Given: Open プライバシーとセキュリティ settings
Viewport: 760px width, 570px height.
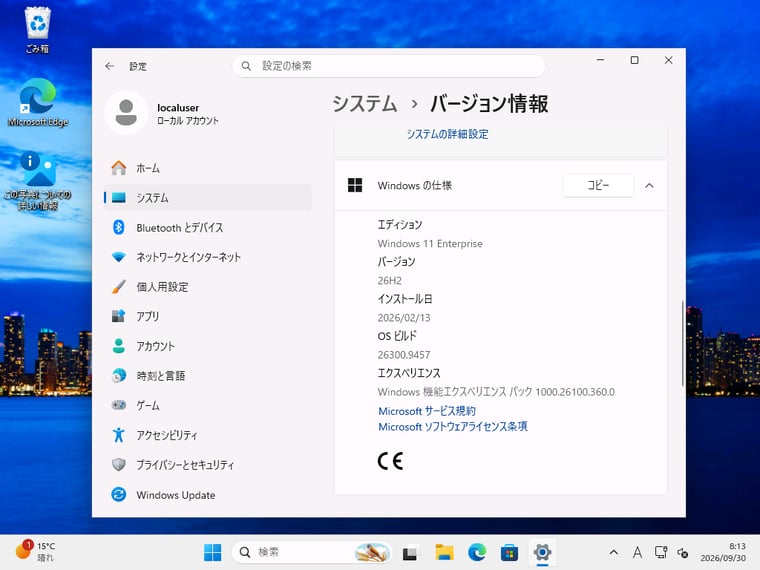Looking at the screenshot, I should click(208, 464).
